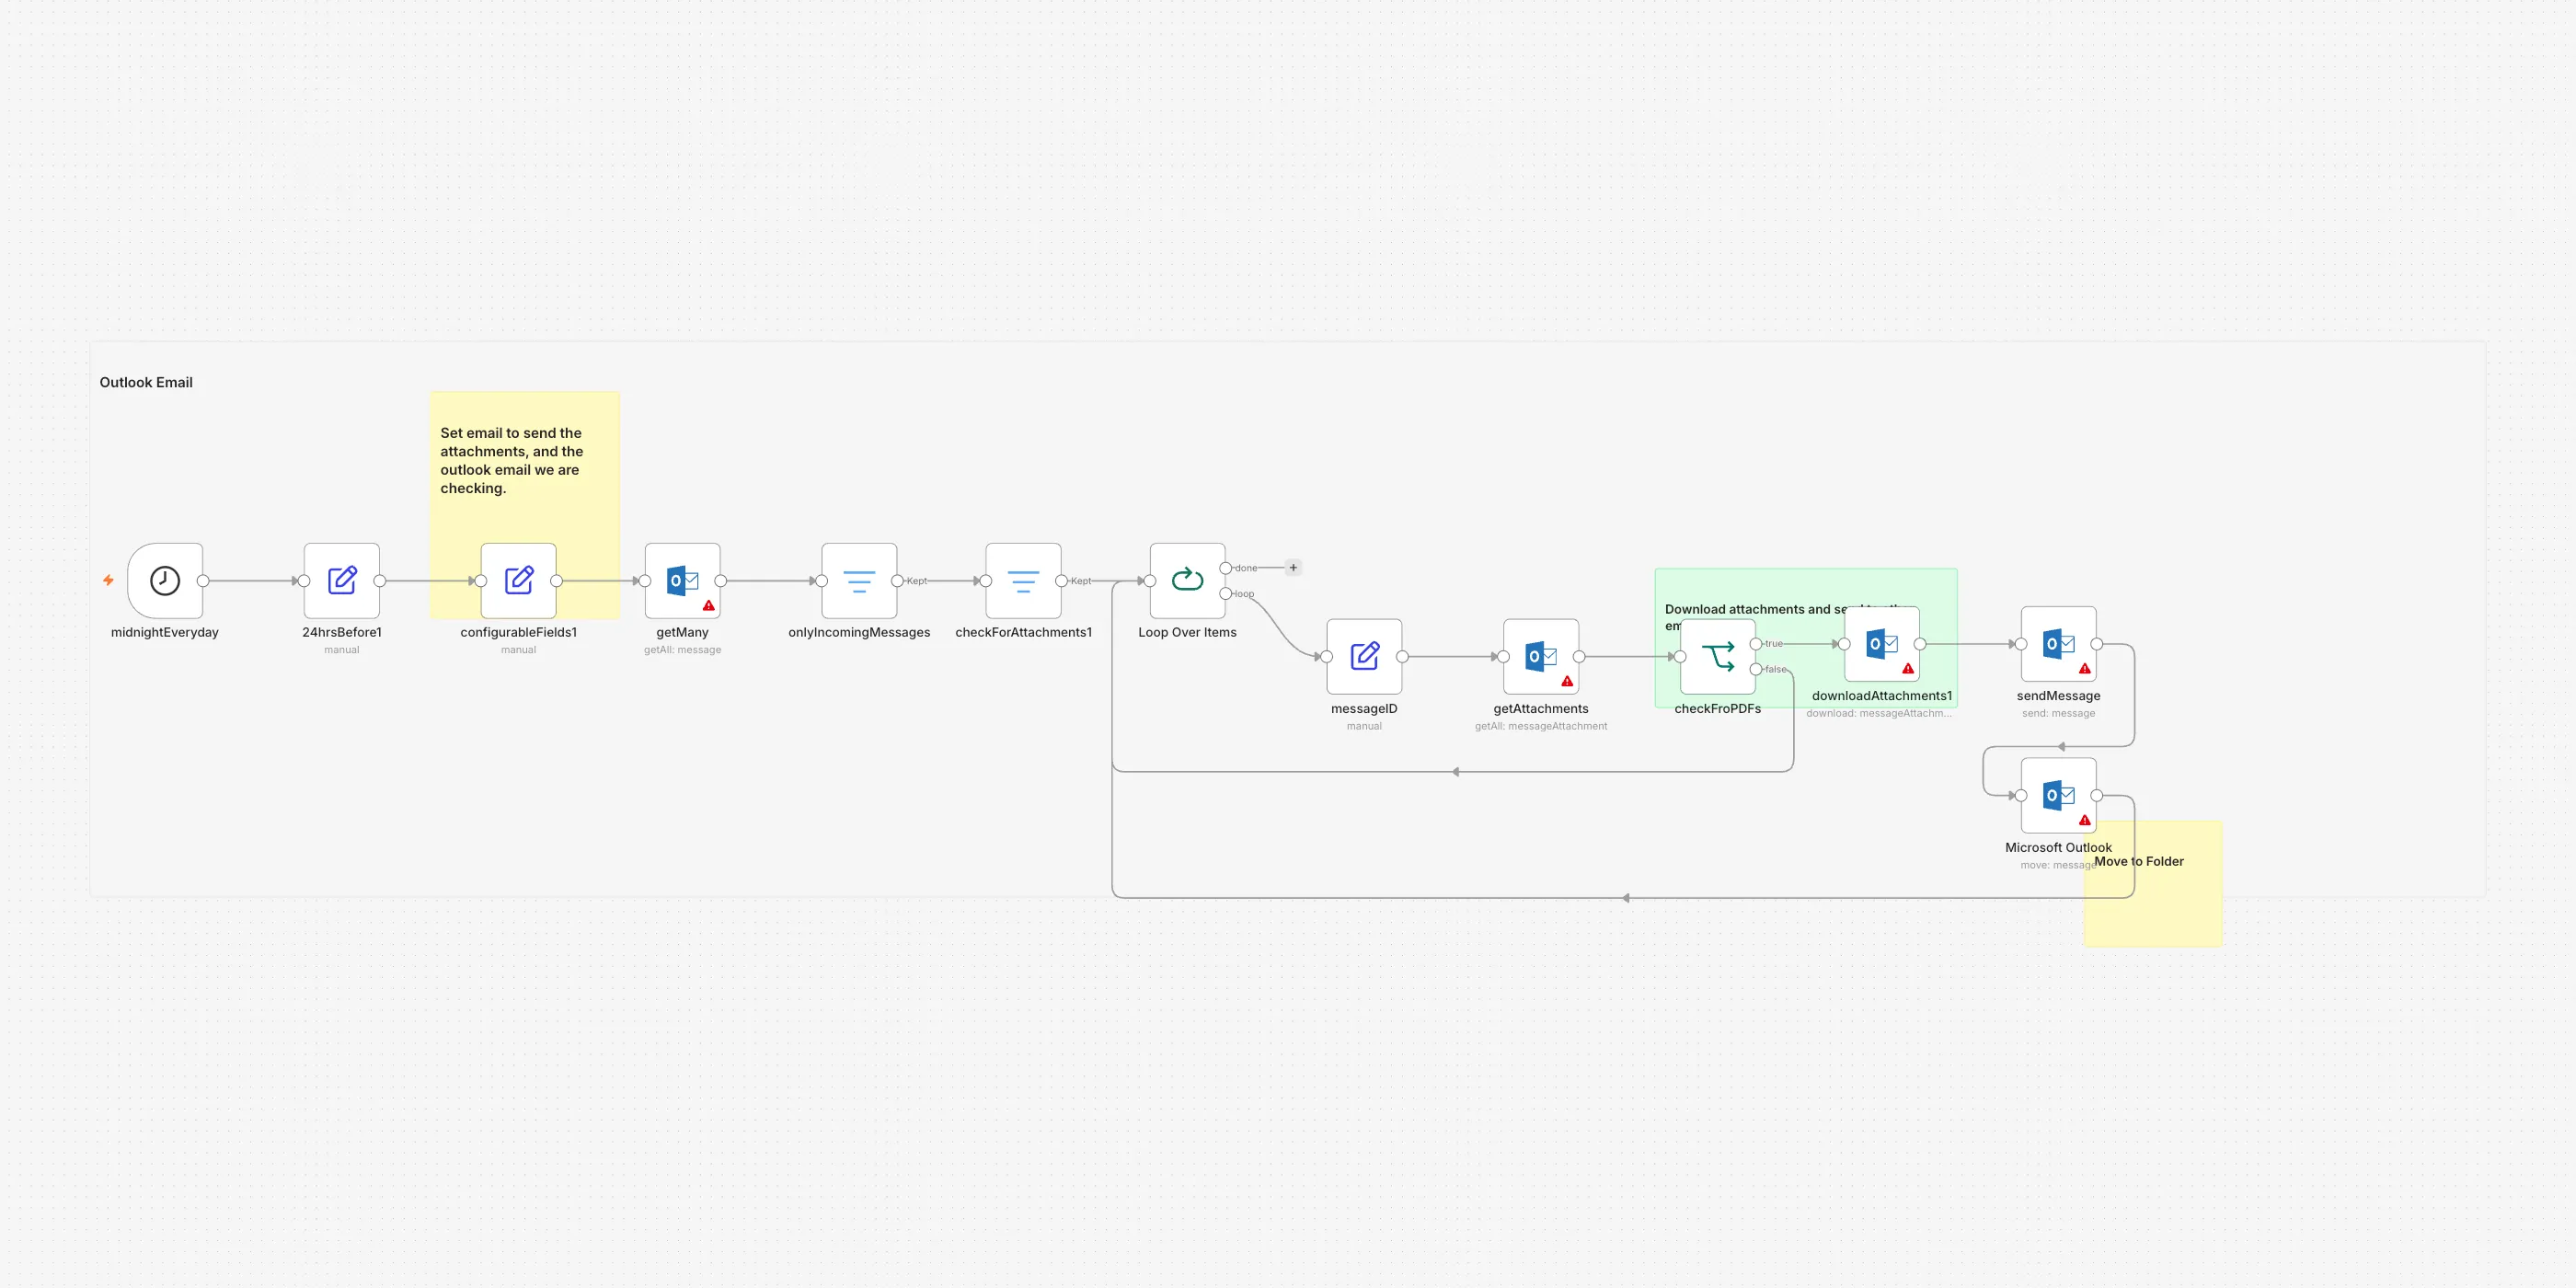Click the plus button after done output
2576x1288 pixels.
1293,567
